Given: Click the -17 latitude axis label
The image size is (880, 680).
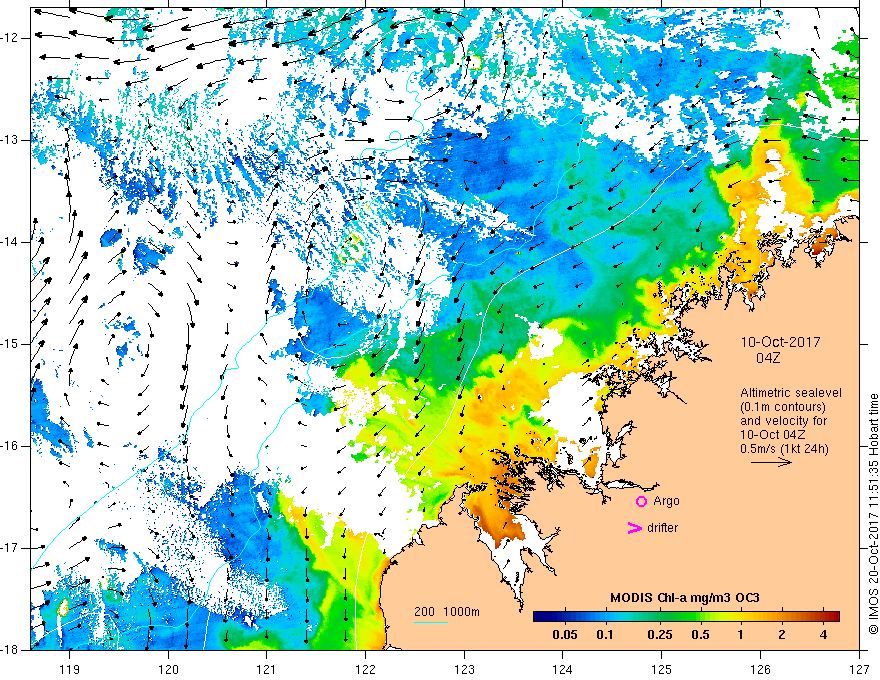Looking at the screenshot, I should click(x=10, y=548).
